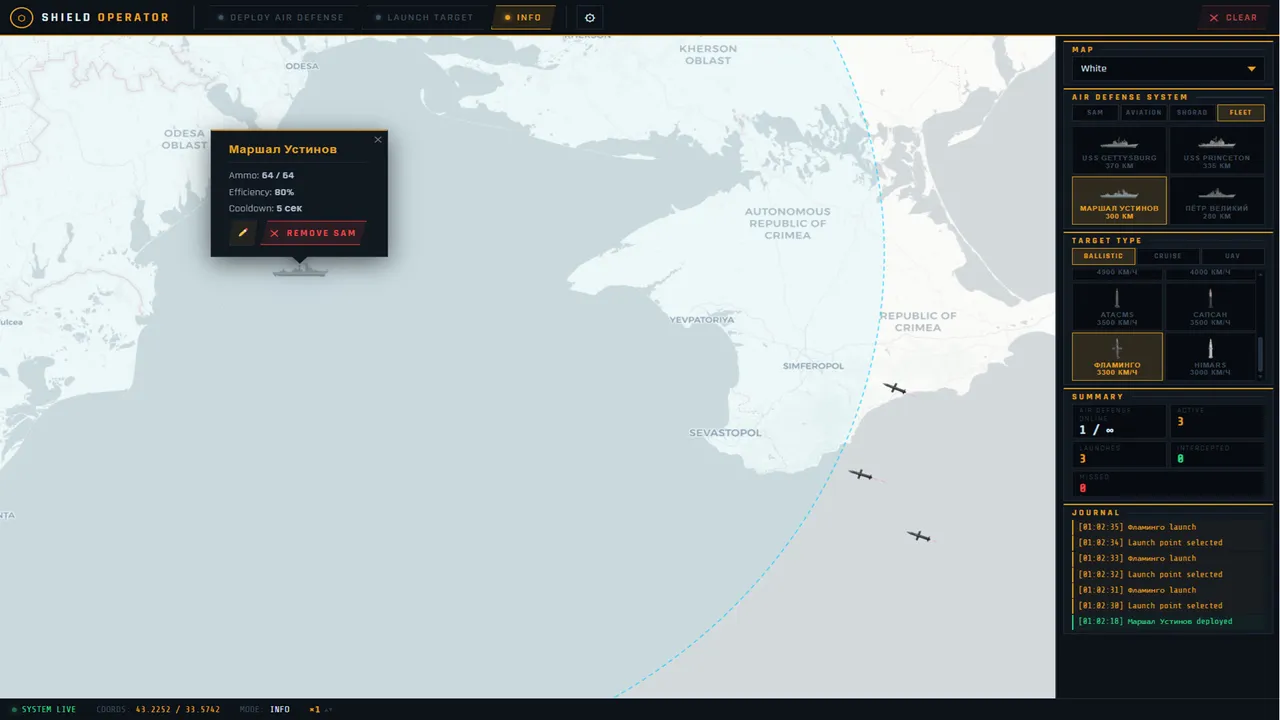Switch air defense category to Aviation
1280x720 pixels.
1144,113
